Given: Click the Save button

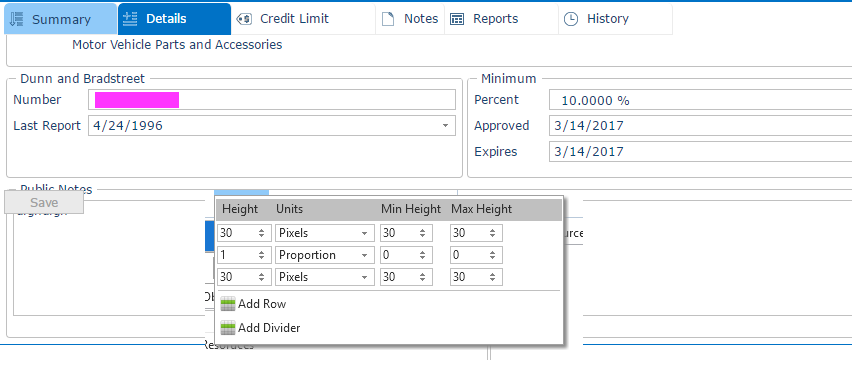Looking at the screenshot, I should coord(44,203).
